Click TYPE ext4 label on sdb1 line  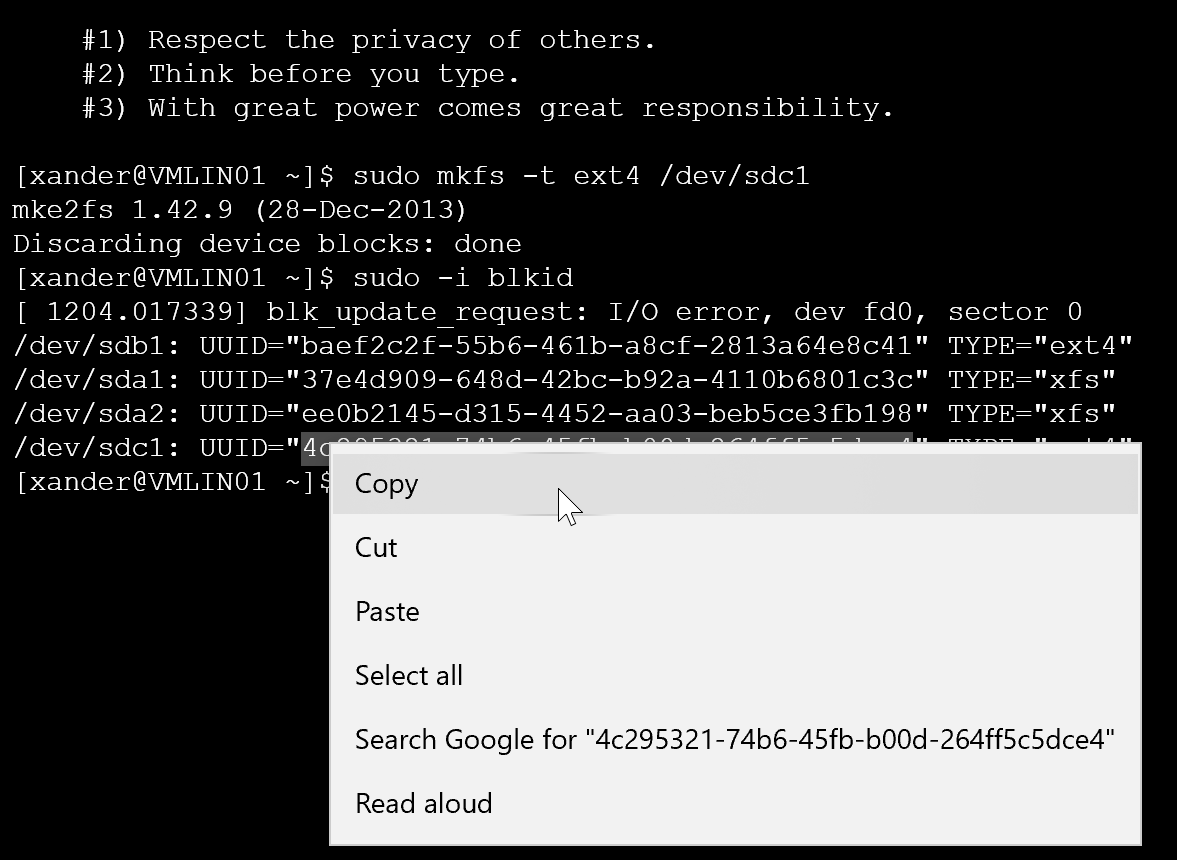[1040, 345]
